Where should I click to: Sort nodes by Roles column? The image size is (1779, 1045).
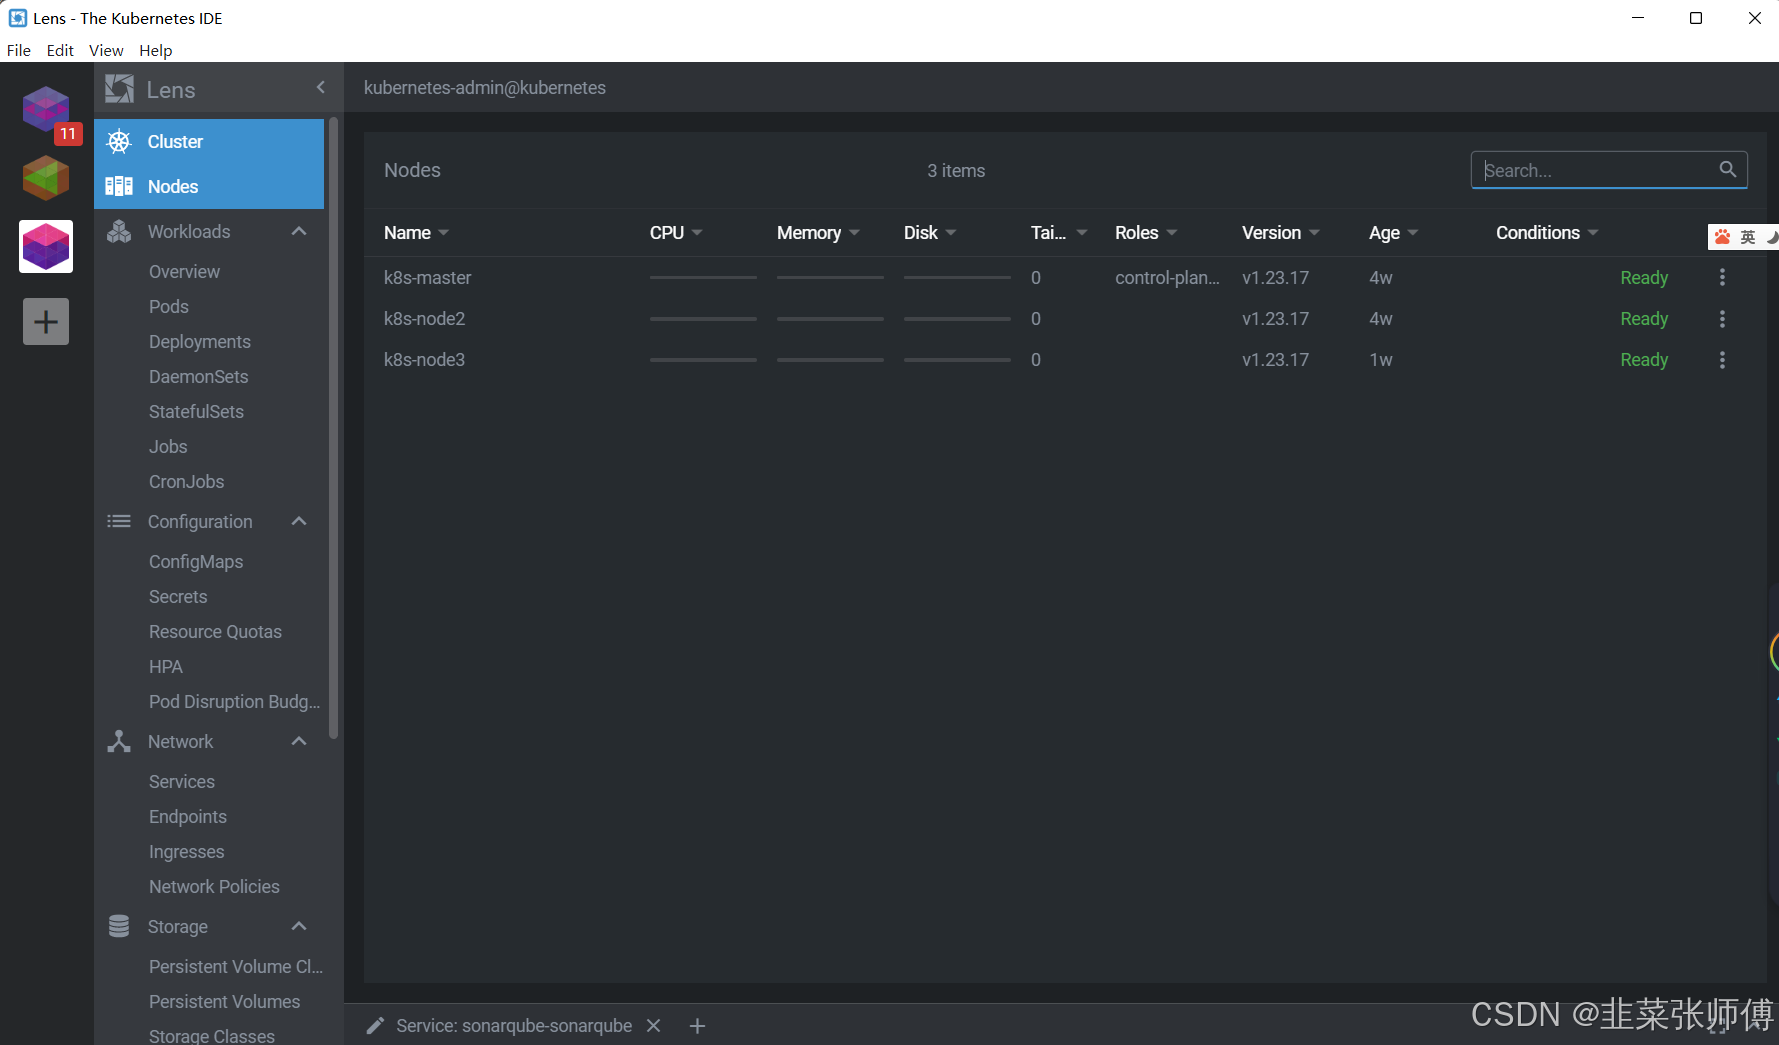point(1146,233)
